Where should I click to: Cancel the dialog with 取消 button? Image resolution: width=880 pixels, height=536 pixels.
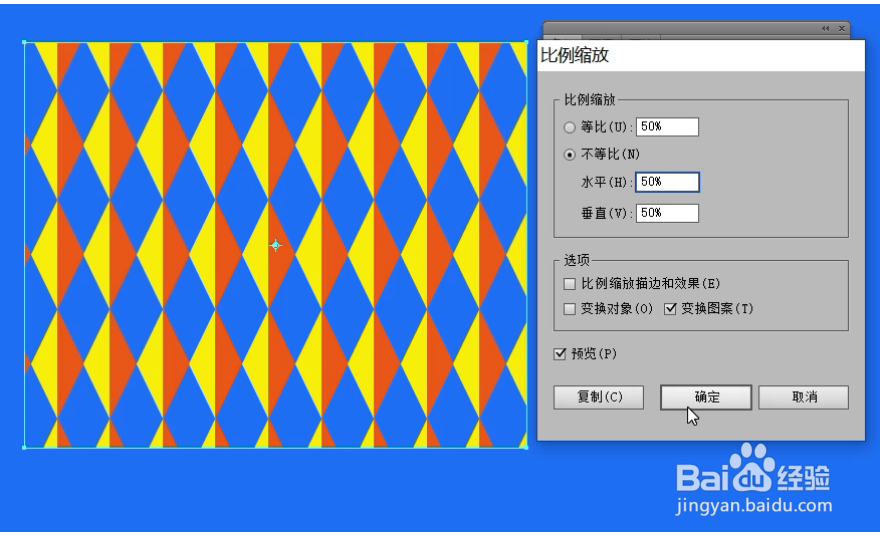pos(804,397)
